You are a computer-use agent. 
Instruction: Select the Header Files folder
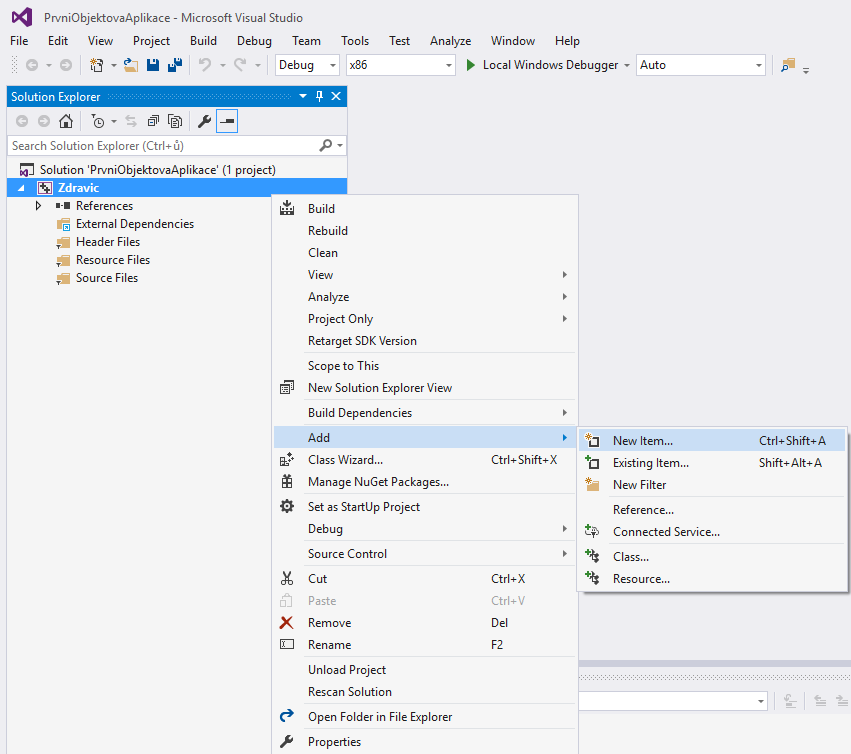[108, 242]
